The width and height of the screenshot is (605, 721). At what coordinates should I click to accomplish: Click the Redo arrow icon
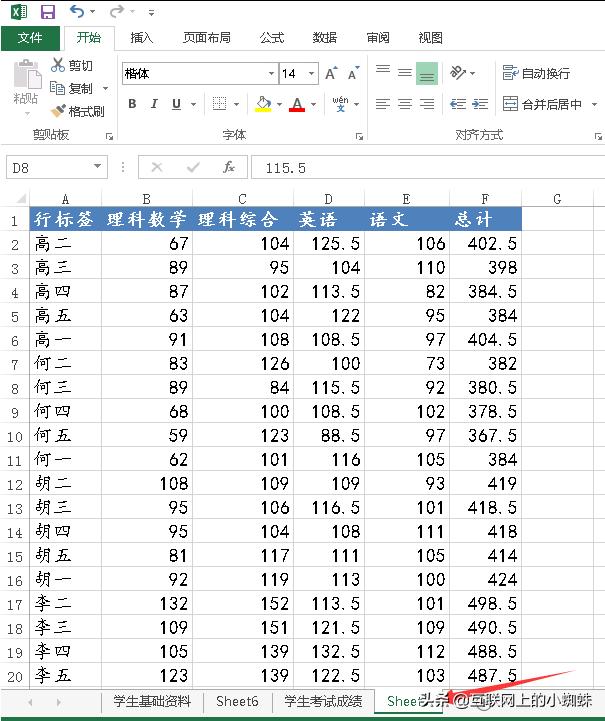[x=116, y=11]
